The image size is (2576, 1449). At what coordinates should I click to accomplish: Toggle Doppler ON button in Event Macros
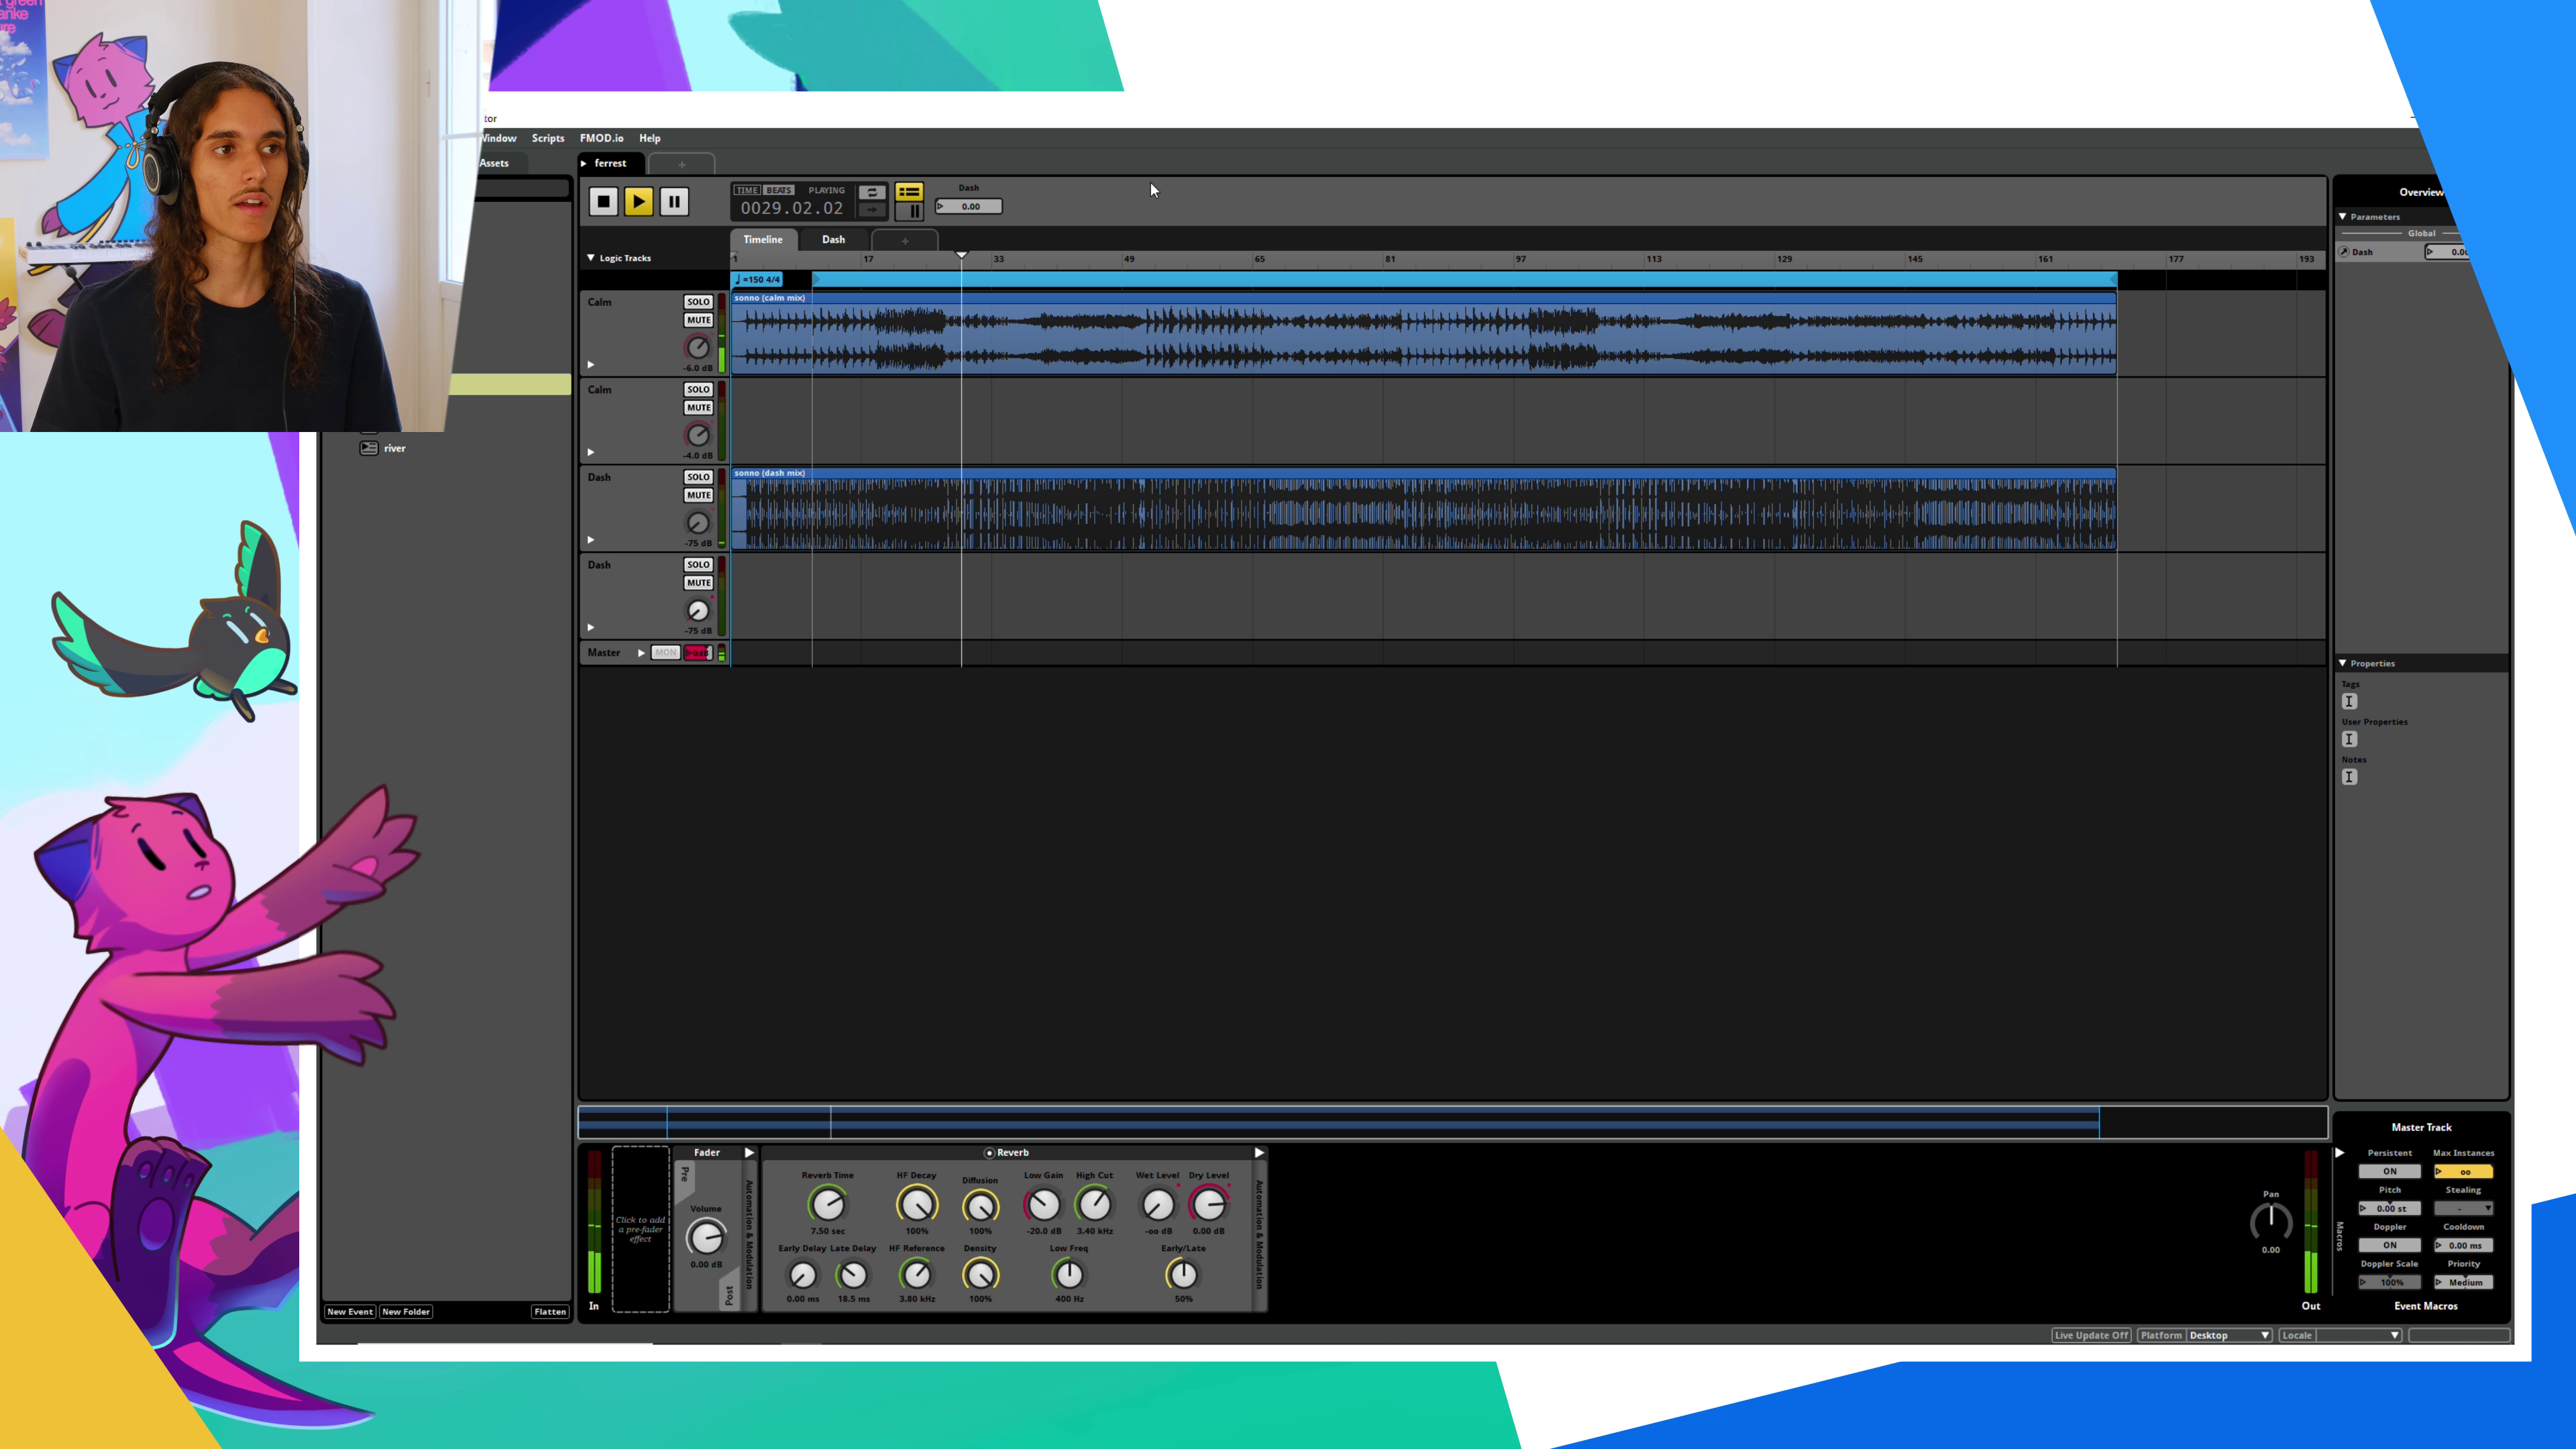pyautogui.click(x=2389, y=1245)
